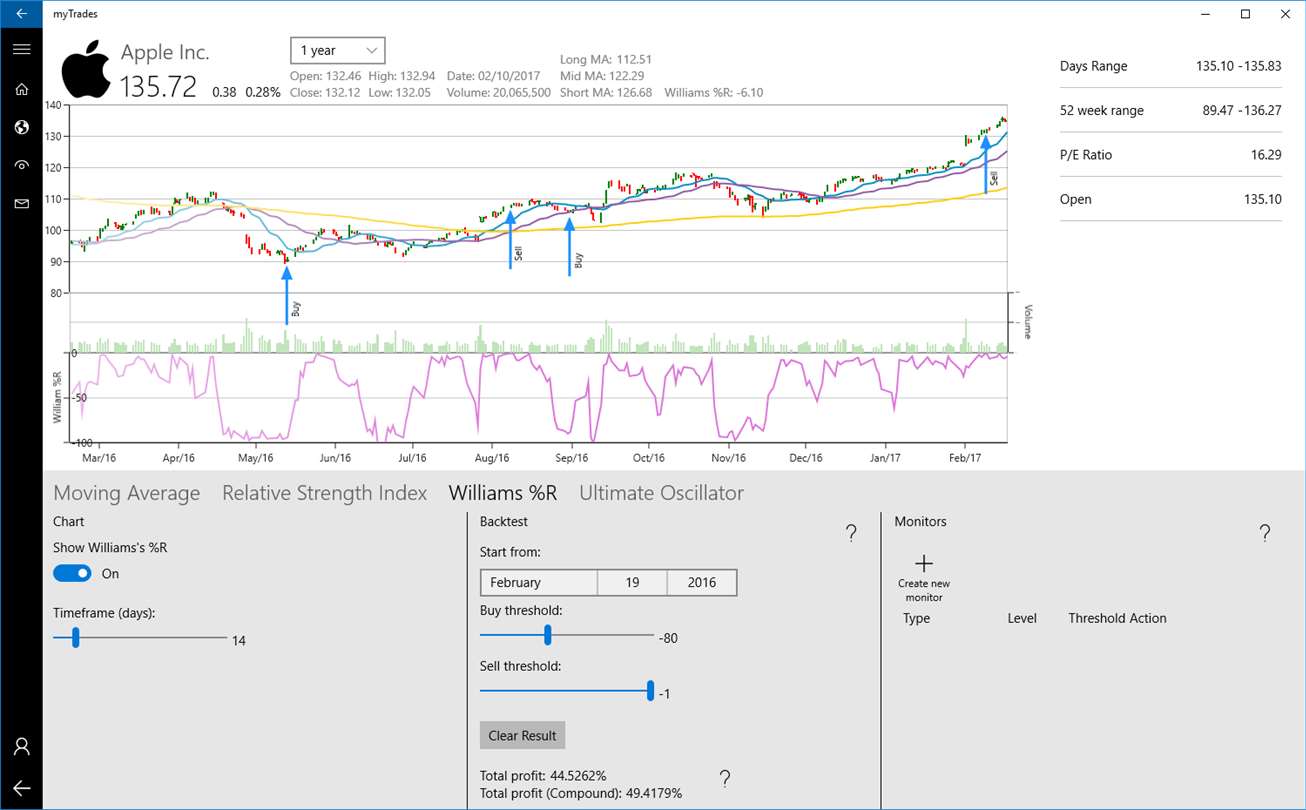This screenshot has height=810, width=1306.
Task: Click the 52 week range value 89.47 -136.27
Action: pyautogui.click(x=1242, y=110)
